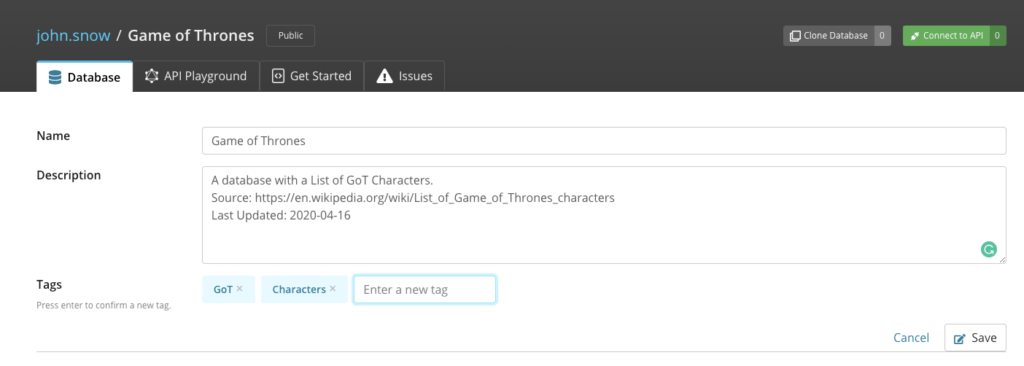
Task: Click the Description field label
Action: (x=69, y=175)
